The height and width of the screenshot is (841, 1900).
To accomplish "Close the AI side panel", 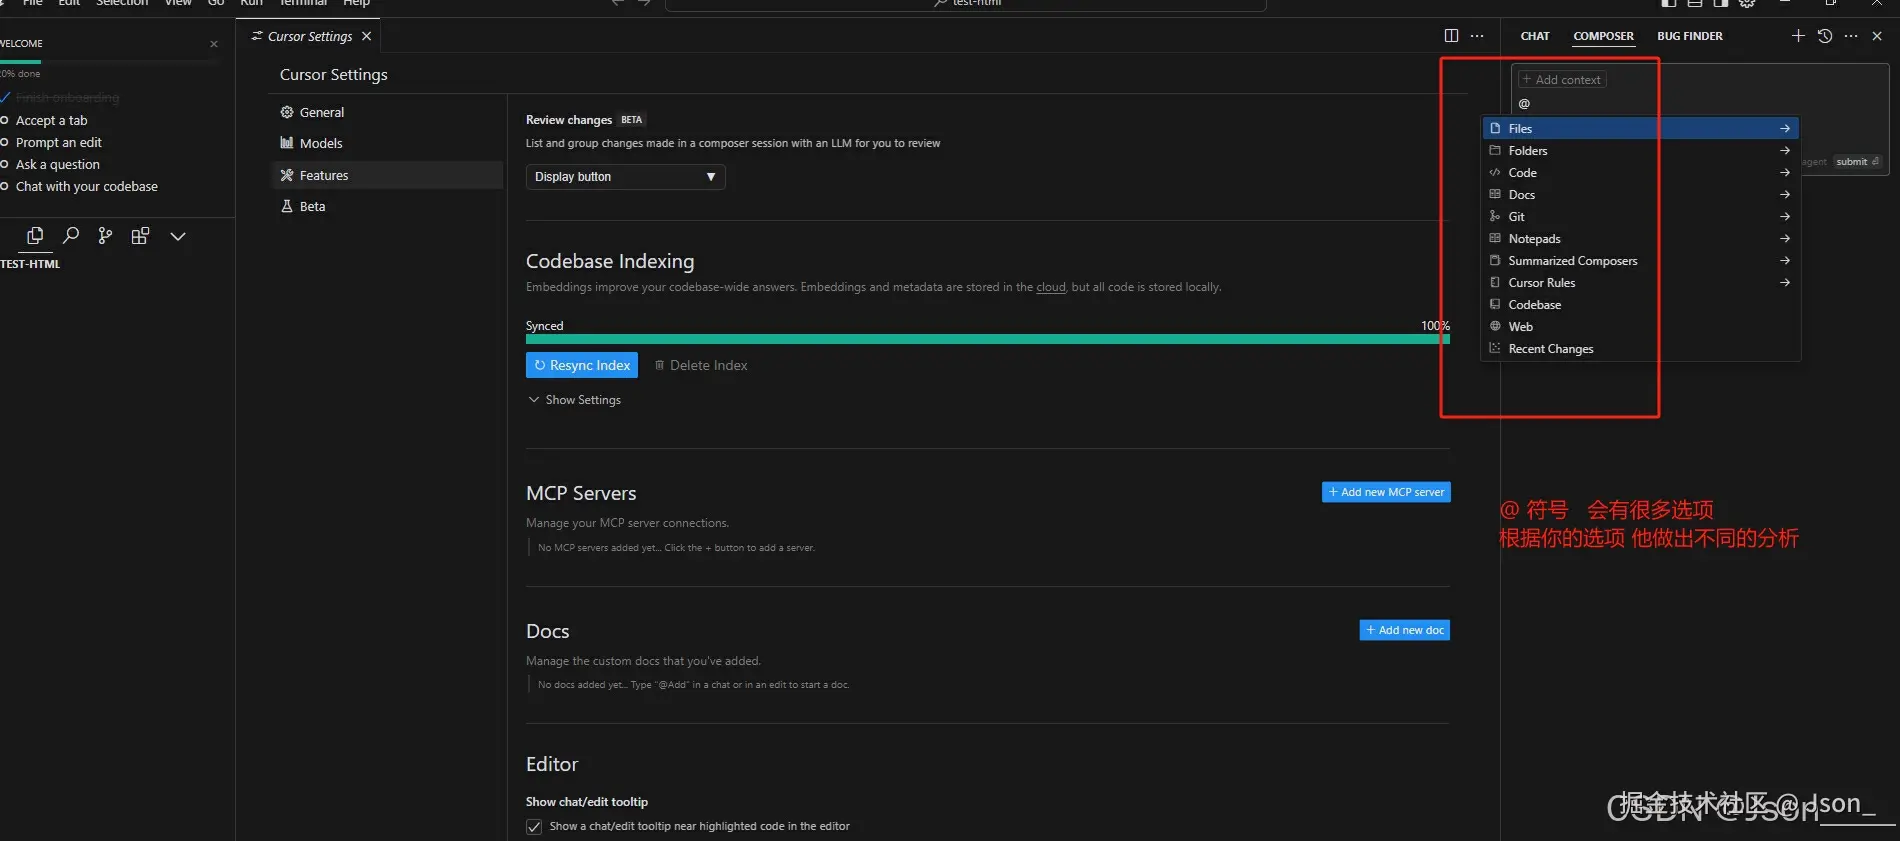I will [x=1877, y=36].
